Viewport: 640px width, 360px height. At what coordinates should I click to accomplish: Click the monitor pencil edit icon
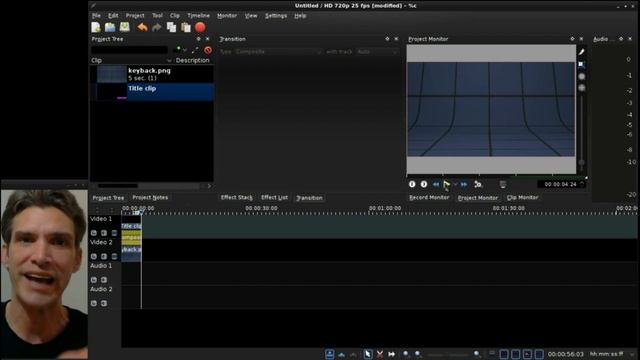582,52
